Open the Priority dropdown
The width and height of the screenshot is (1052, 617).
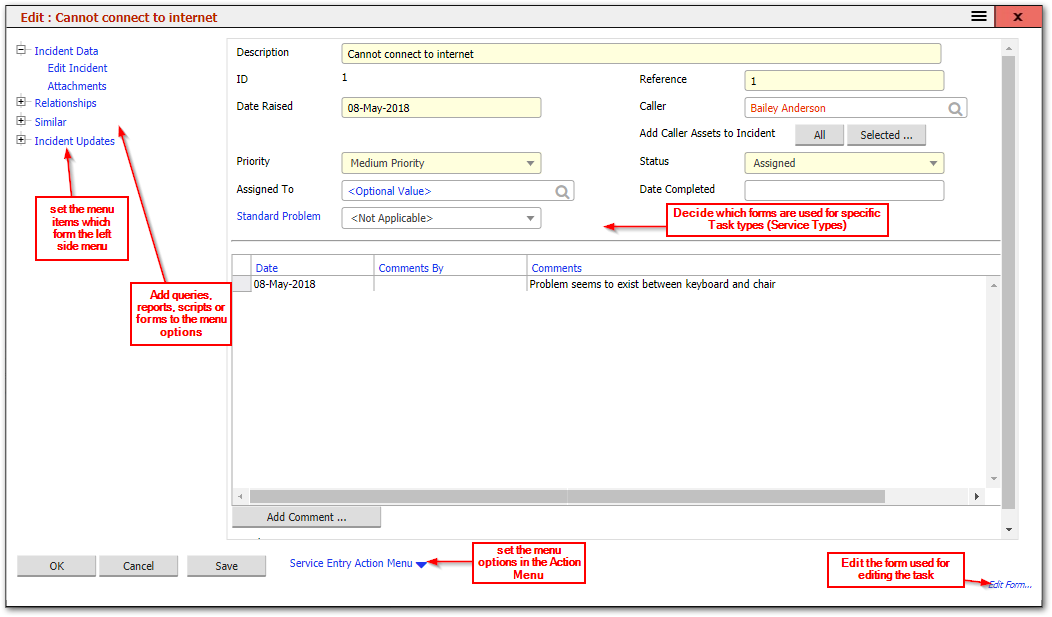(530, 162)
